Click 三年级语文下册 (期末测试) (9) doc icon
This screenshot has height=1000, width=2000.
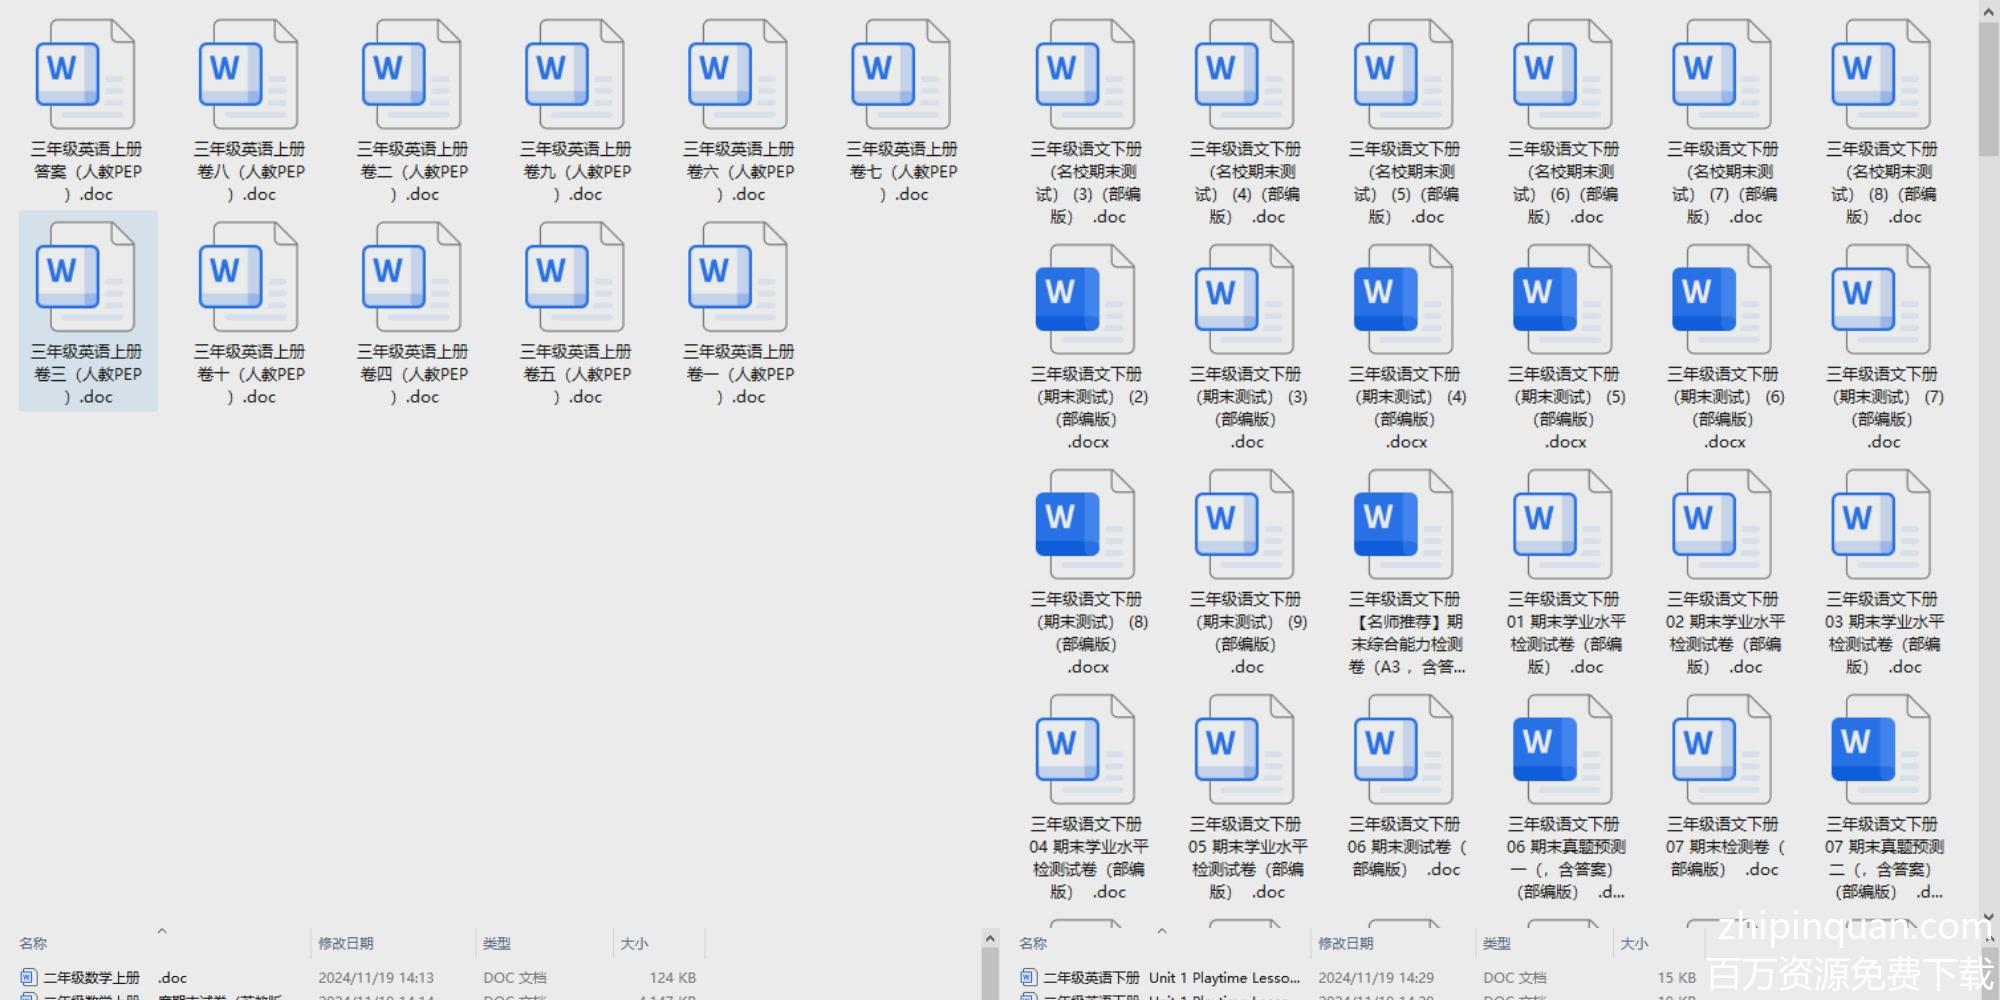[1245, 524]
